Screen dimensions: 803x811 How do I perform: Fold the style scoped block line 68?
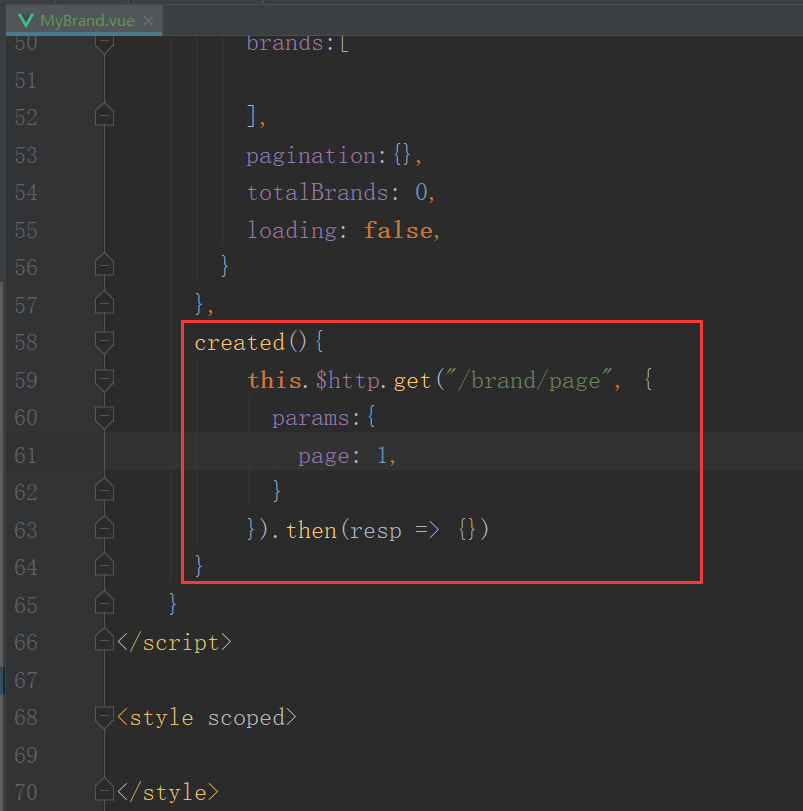click(x=104, y=717)
